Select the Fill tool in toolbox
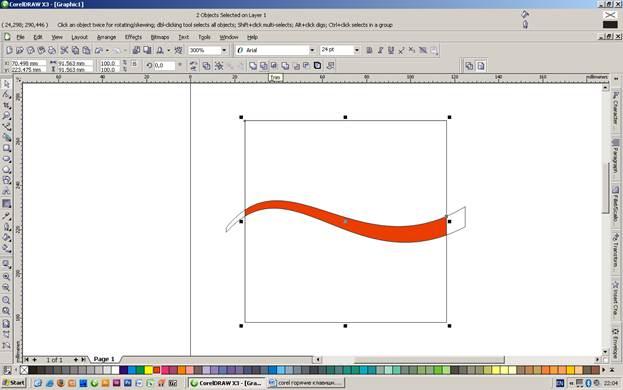Image resolution: width=623 pixels, height=390 pixels. (x=6, y=238)
